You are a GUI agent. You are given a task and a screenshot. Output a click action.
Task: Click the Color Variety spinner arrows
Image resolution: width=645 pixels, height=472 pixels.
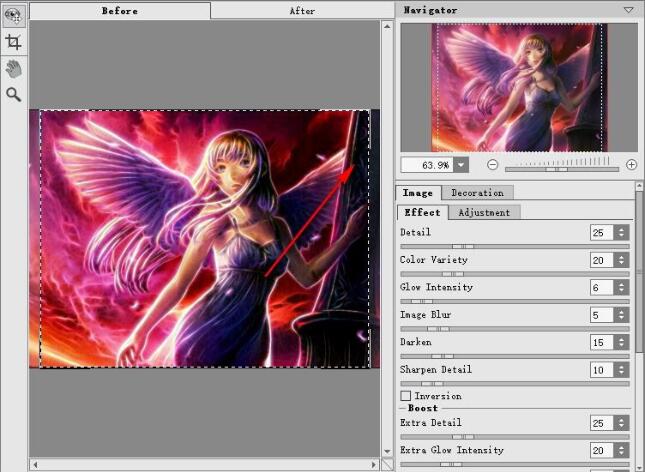[621, 260]
